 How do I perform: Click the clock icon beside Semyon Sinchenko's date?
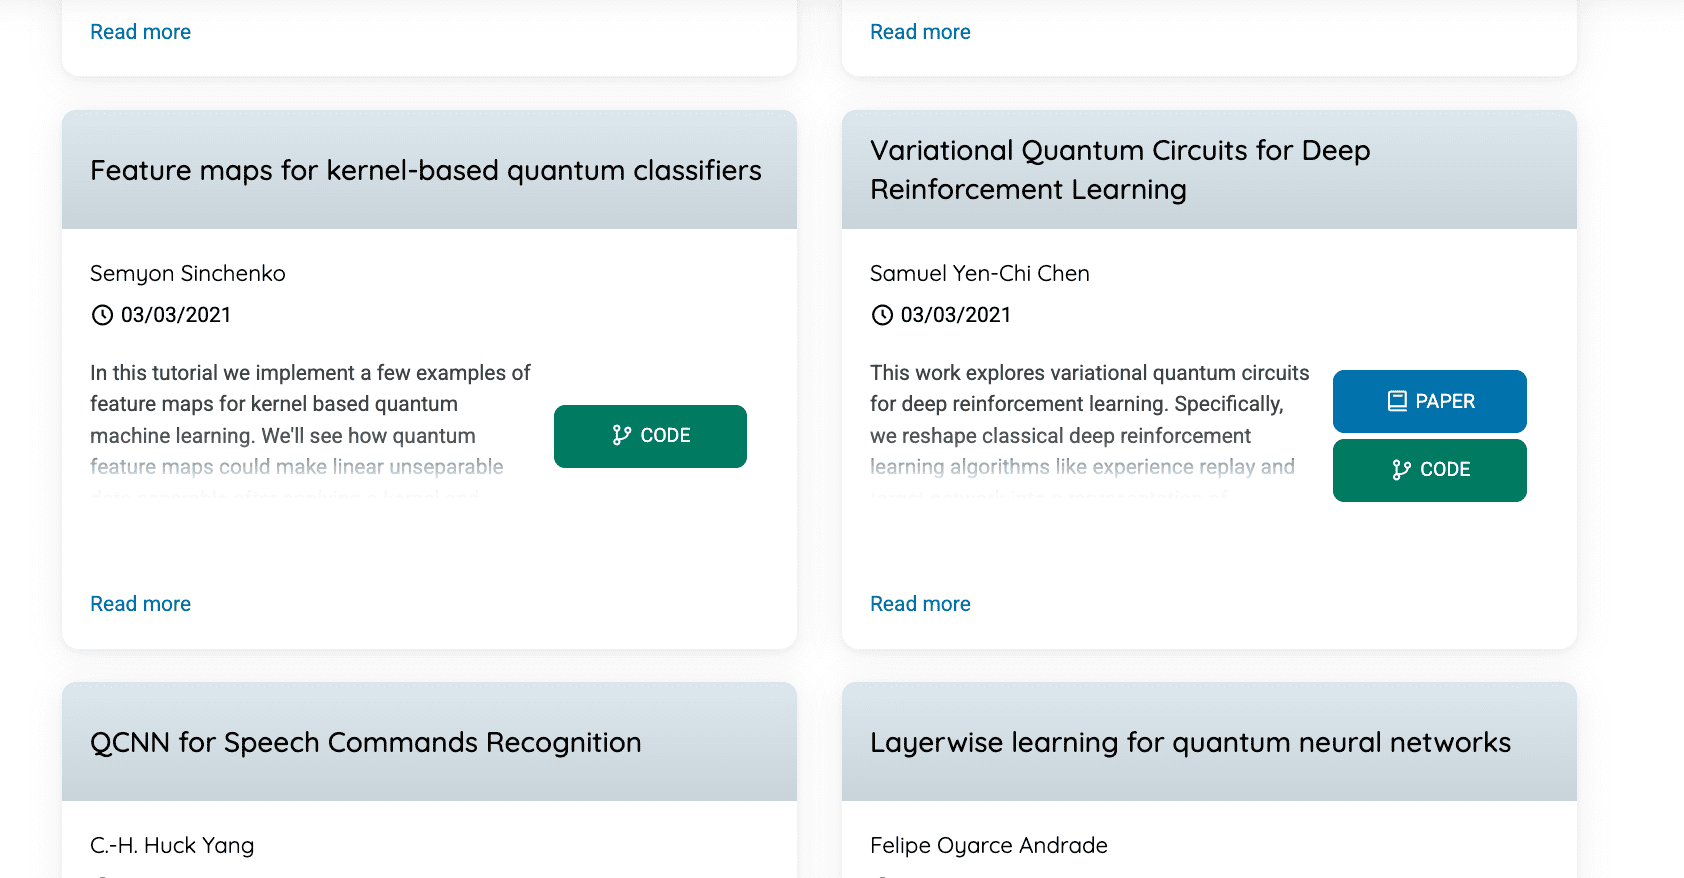(x=101, y=315)
